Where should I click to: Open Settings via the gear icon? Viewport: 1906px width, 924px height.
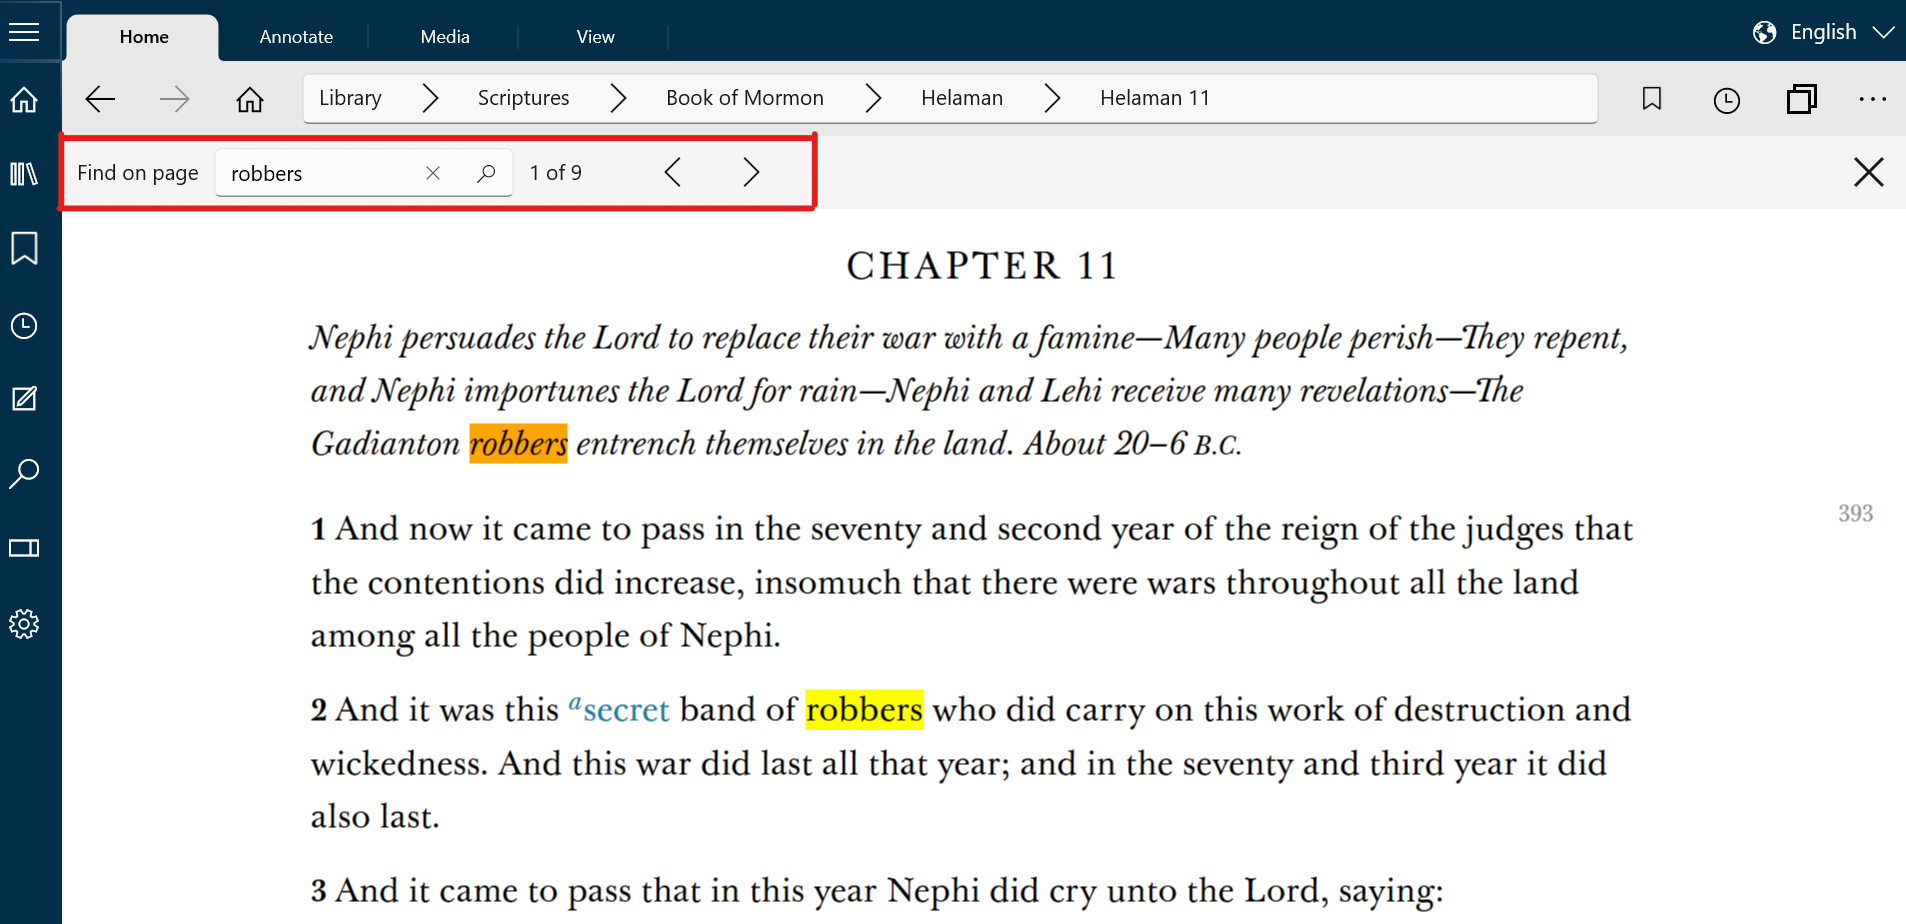(x=24, y=624)
